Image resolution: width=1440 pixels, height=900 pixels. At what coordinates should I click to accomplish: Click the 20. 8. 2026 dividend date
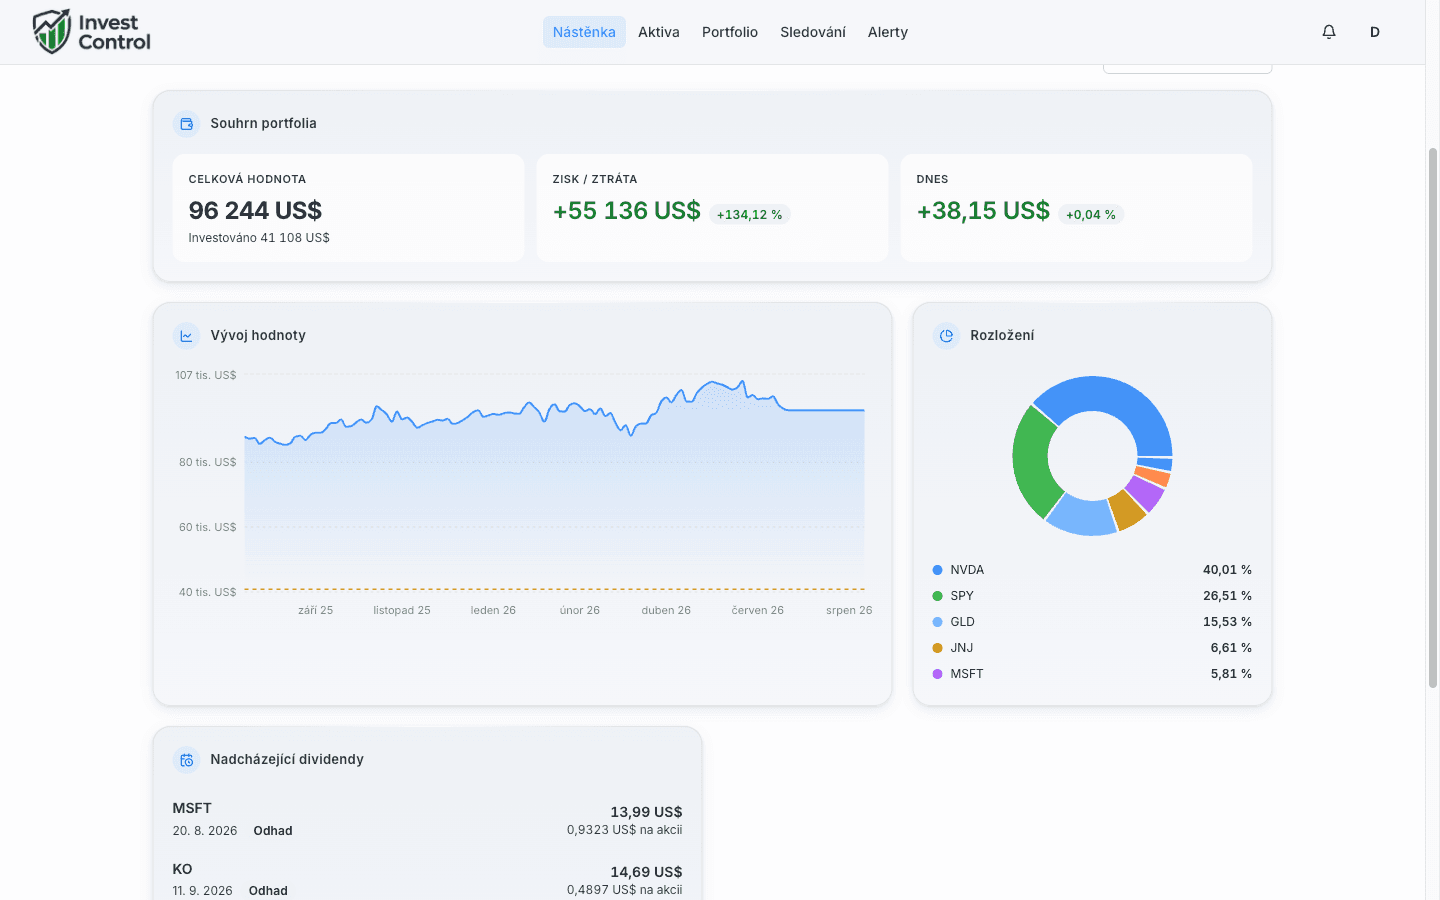205,831
